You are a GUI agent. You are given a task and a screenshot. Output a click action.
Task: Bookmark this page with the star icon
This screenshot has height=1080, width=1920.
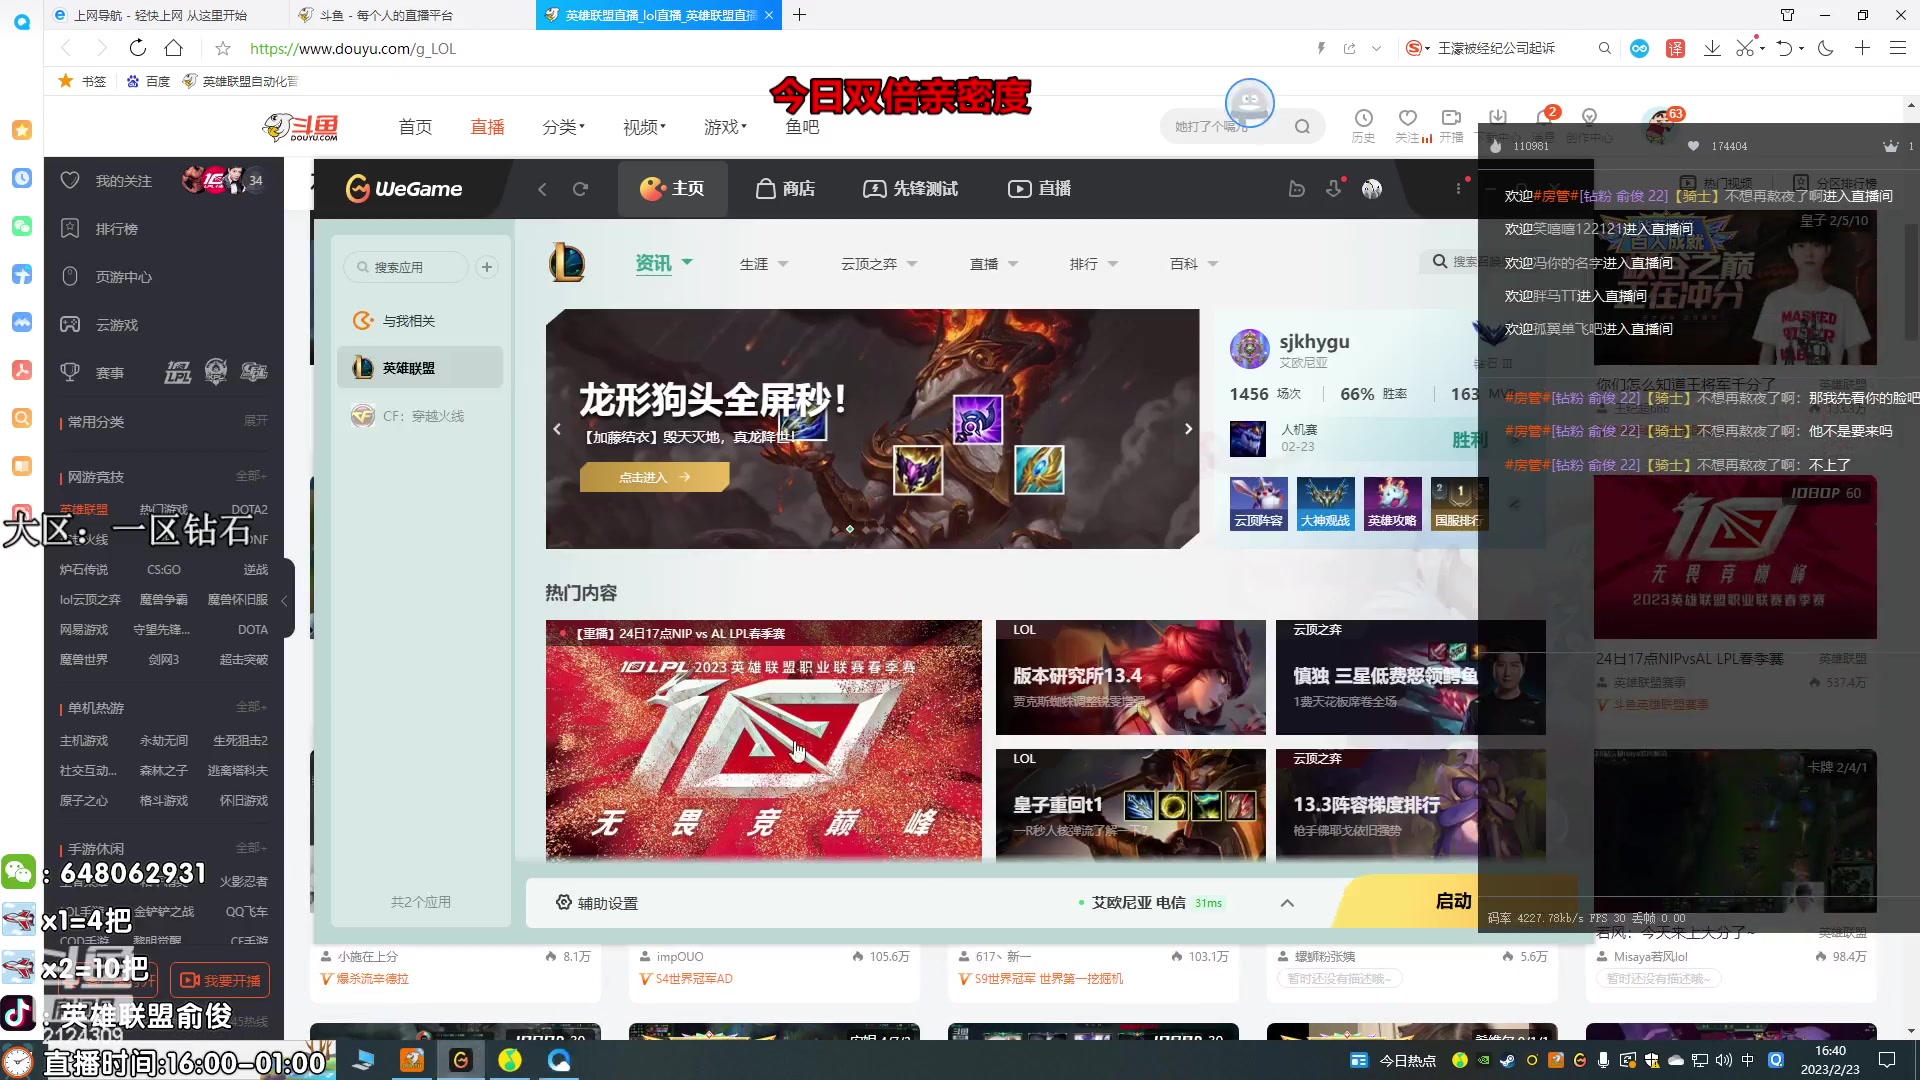pos(223,48)
